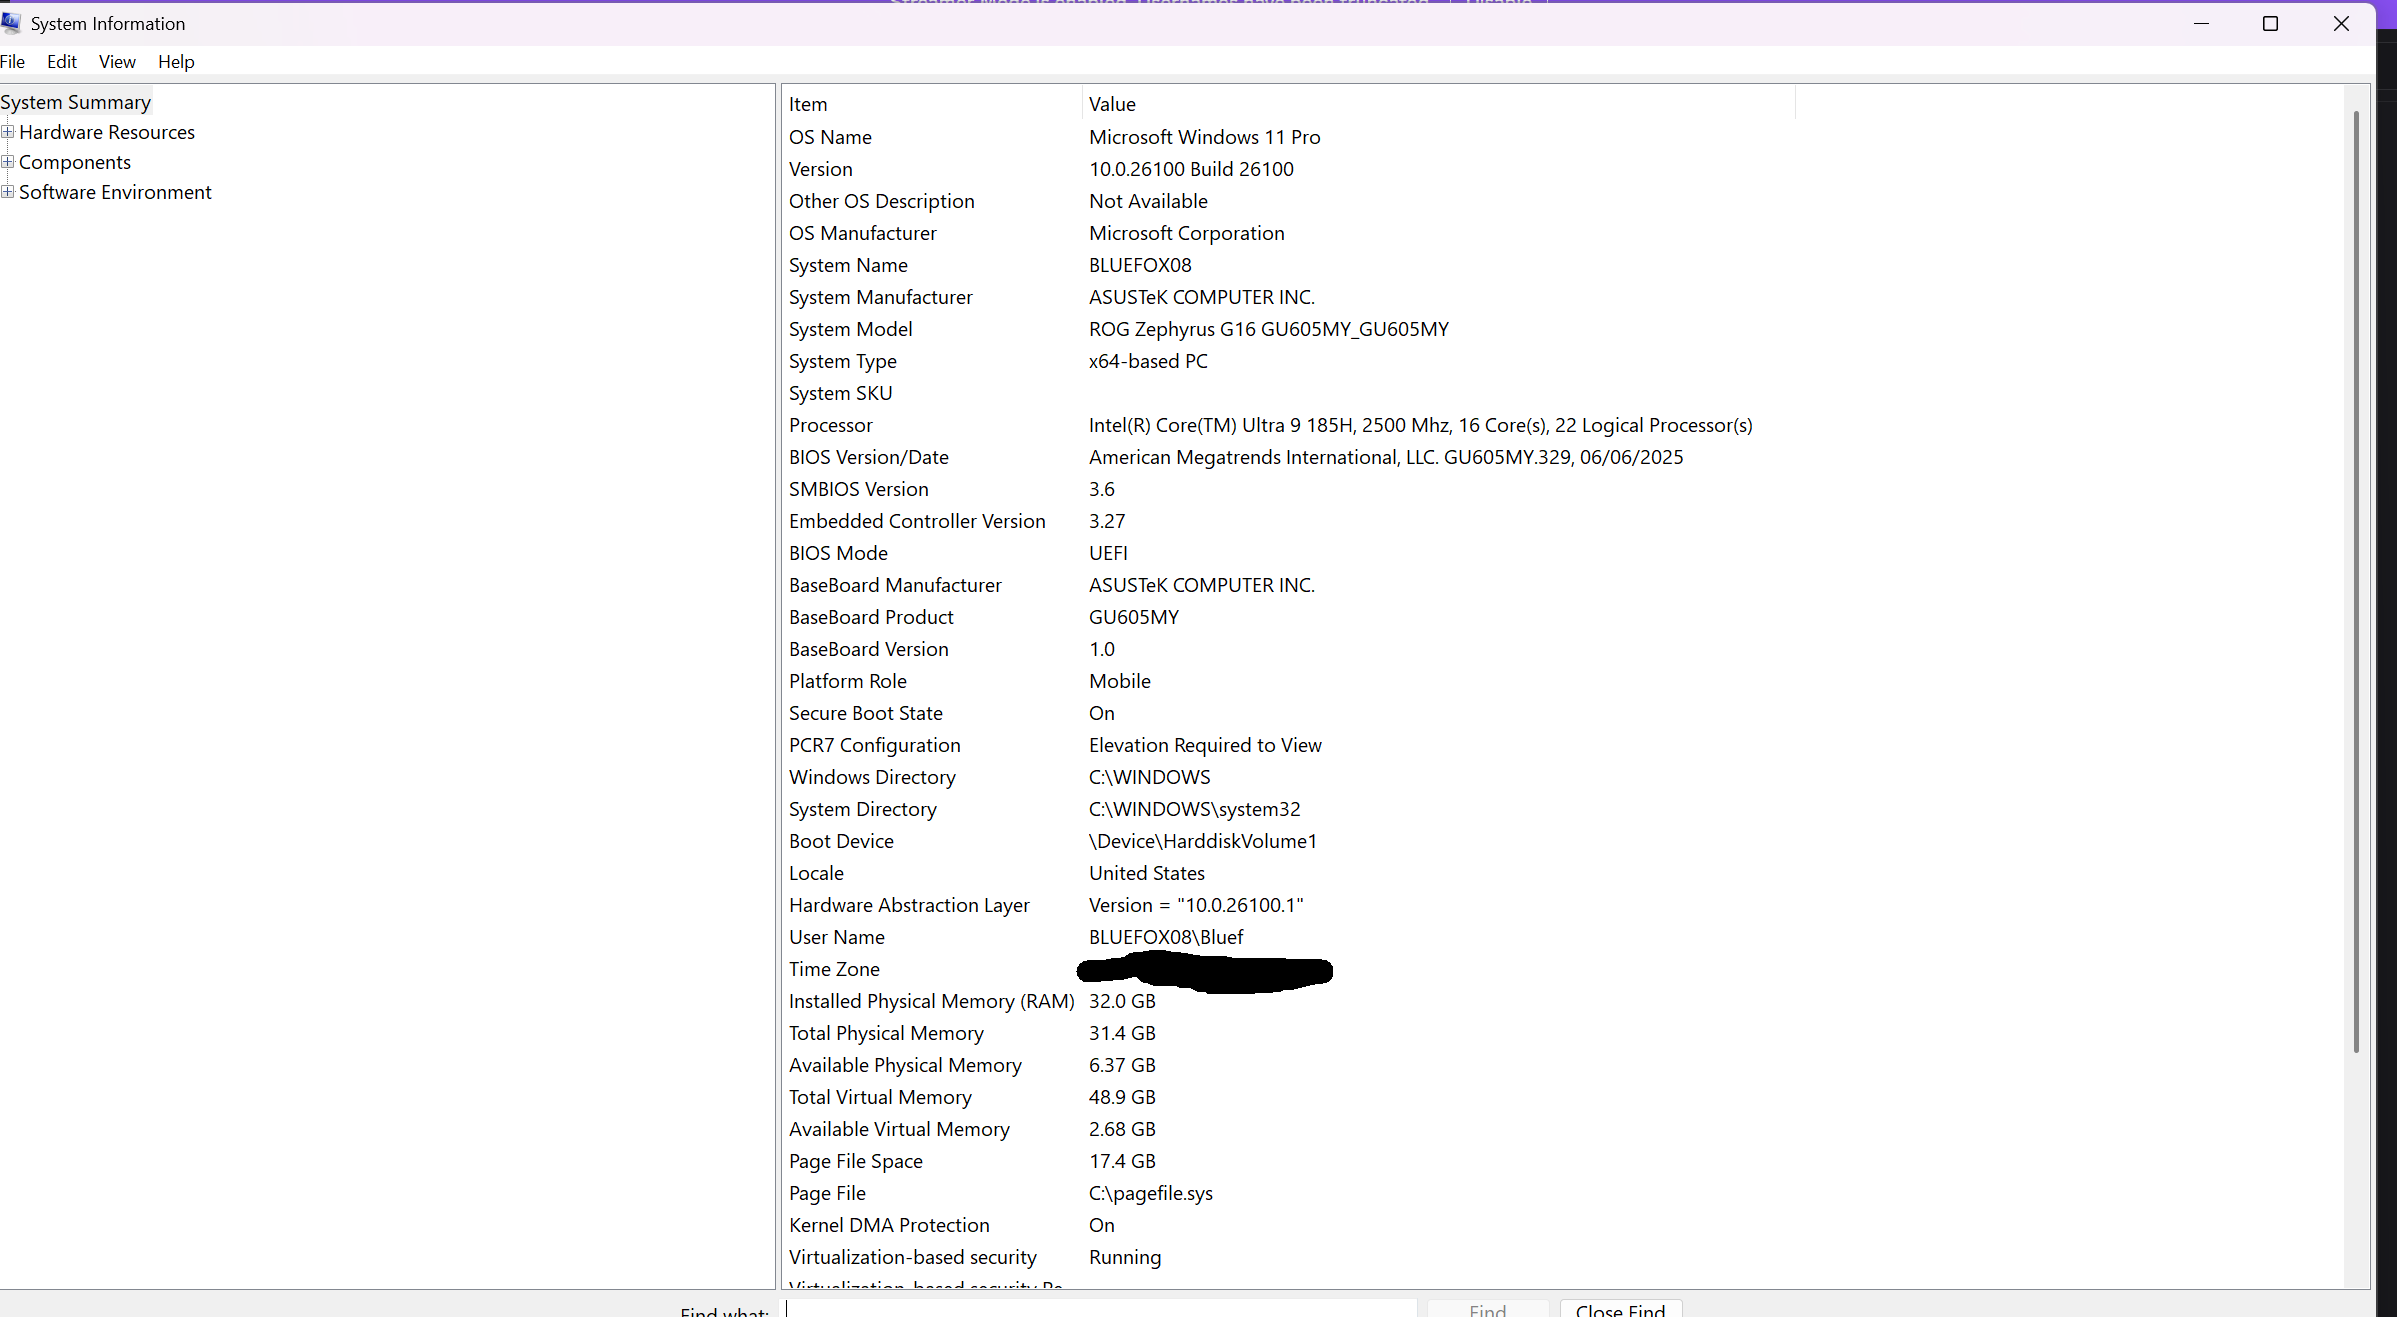Expand the Software Environment node
Image resolution: width=2397 pixels, height=1317 pixels.
coord(7,192)
